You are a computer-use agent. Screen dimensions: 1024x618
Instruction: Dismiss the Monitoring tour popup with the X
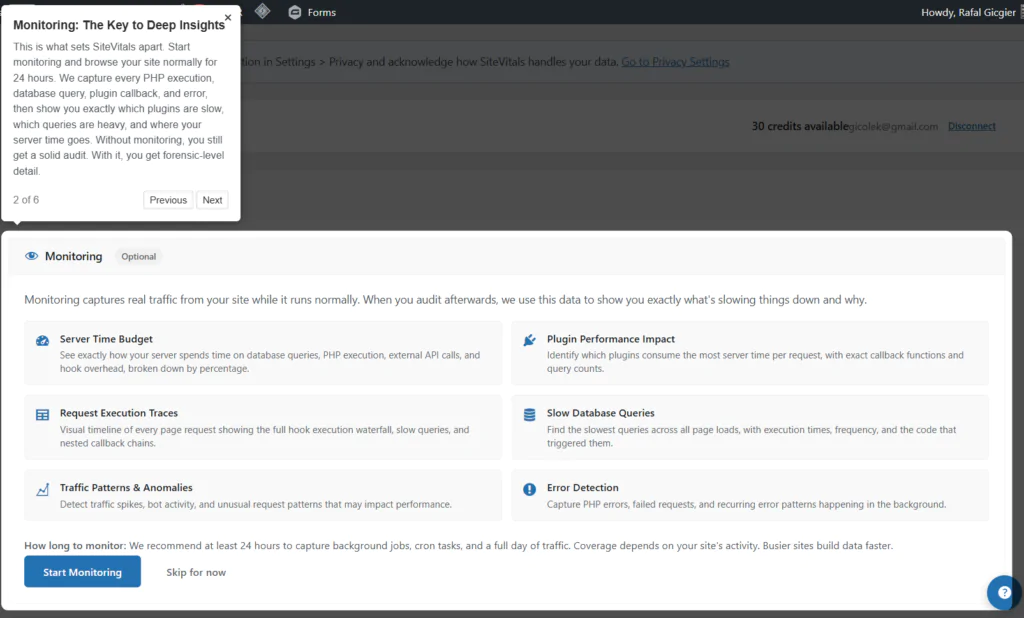(x=228, y=17)
